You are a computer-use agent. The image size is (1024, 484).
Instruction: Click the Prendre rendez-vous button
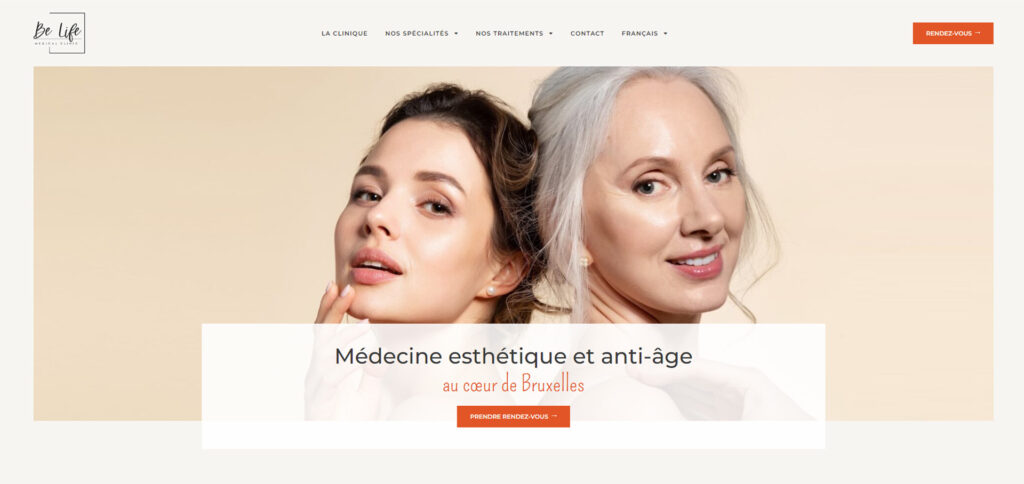pyautogui.click(x=513, y=417)
